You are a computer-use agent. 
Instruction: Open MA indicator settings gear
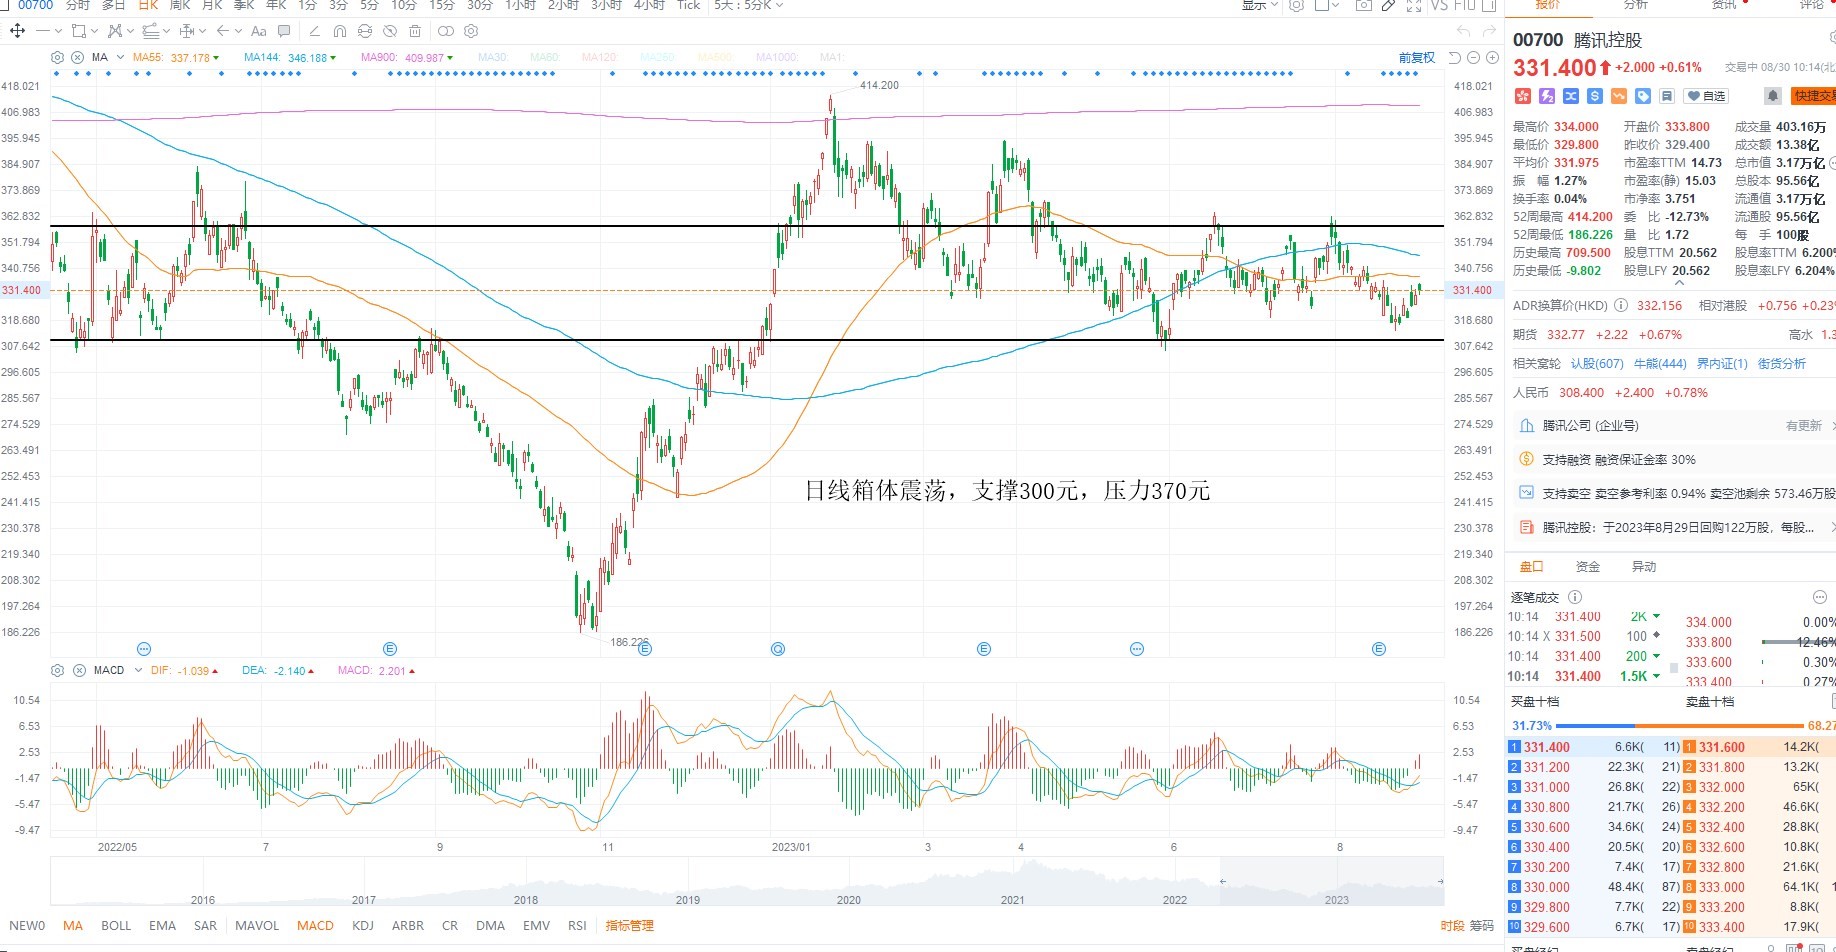pos(57,58)
